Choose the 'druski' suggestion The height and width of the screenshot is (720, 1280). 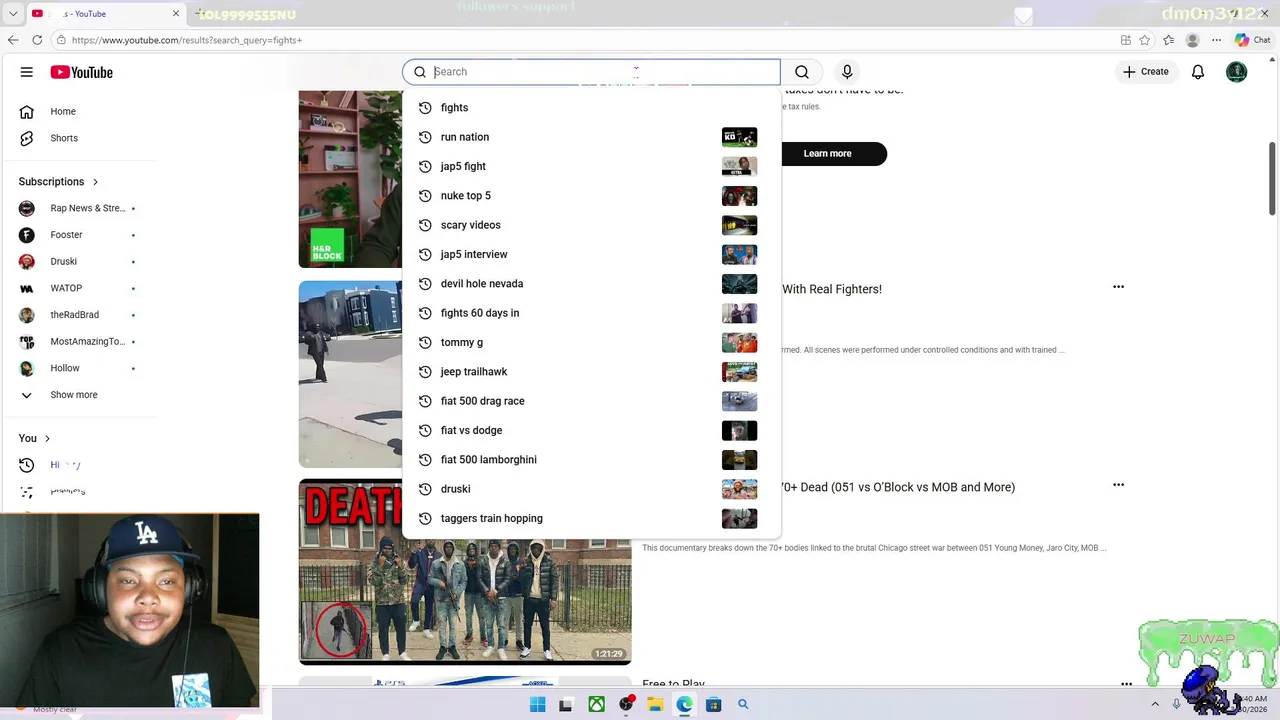[x=591, y=489]
